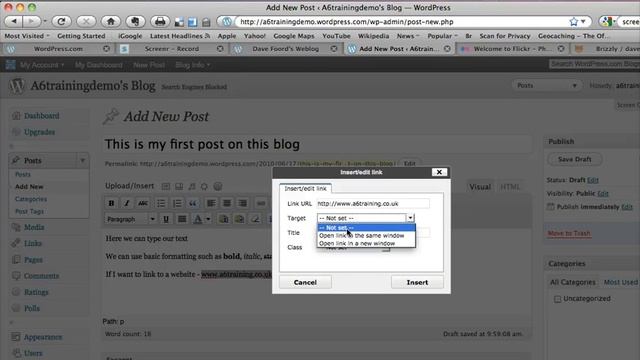This screenshot has width=640, height=360.
Task: Click the browser Forward arrow button
Action: click(31, 21)
